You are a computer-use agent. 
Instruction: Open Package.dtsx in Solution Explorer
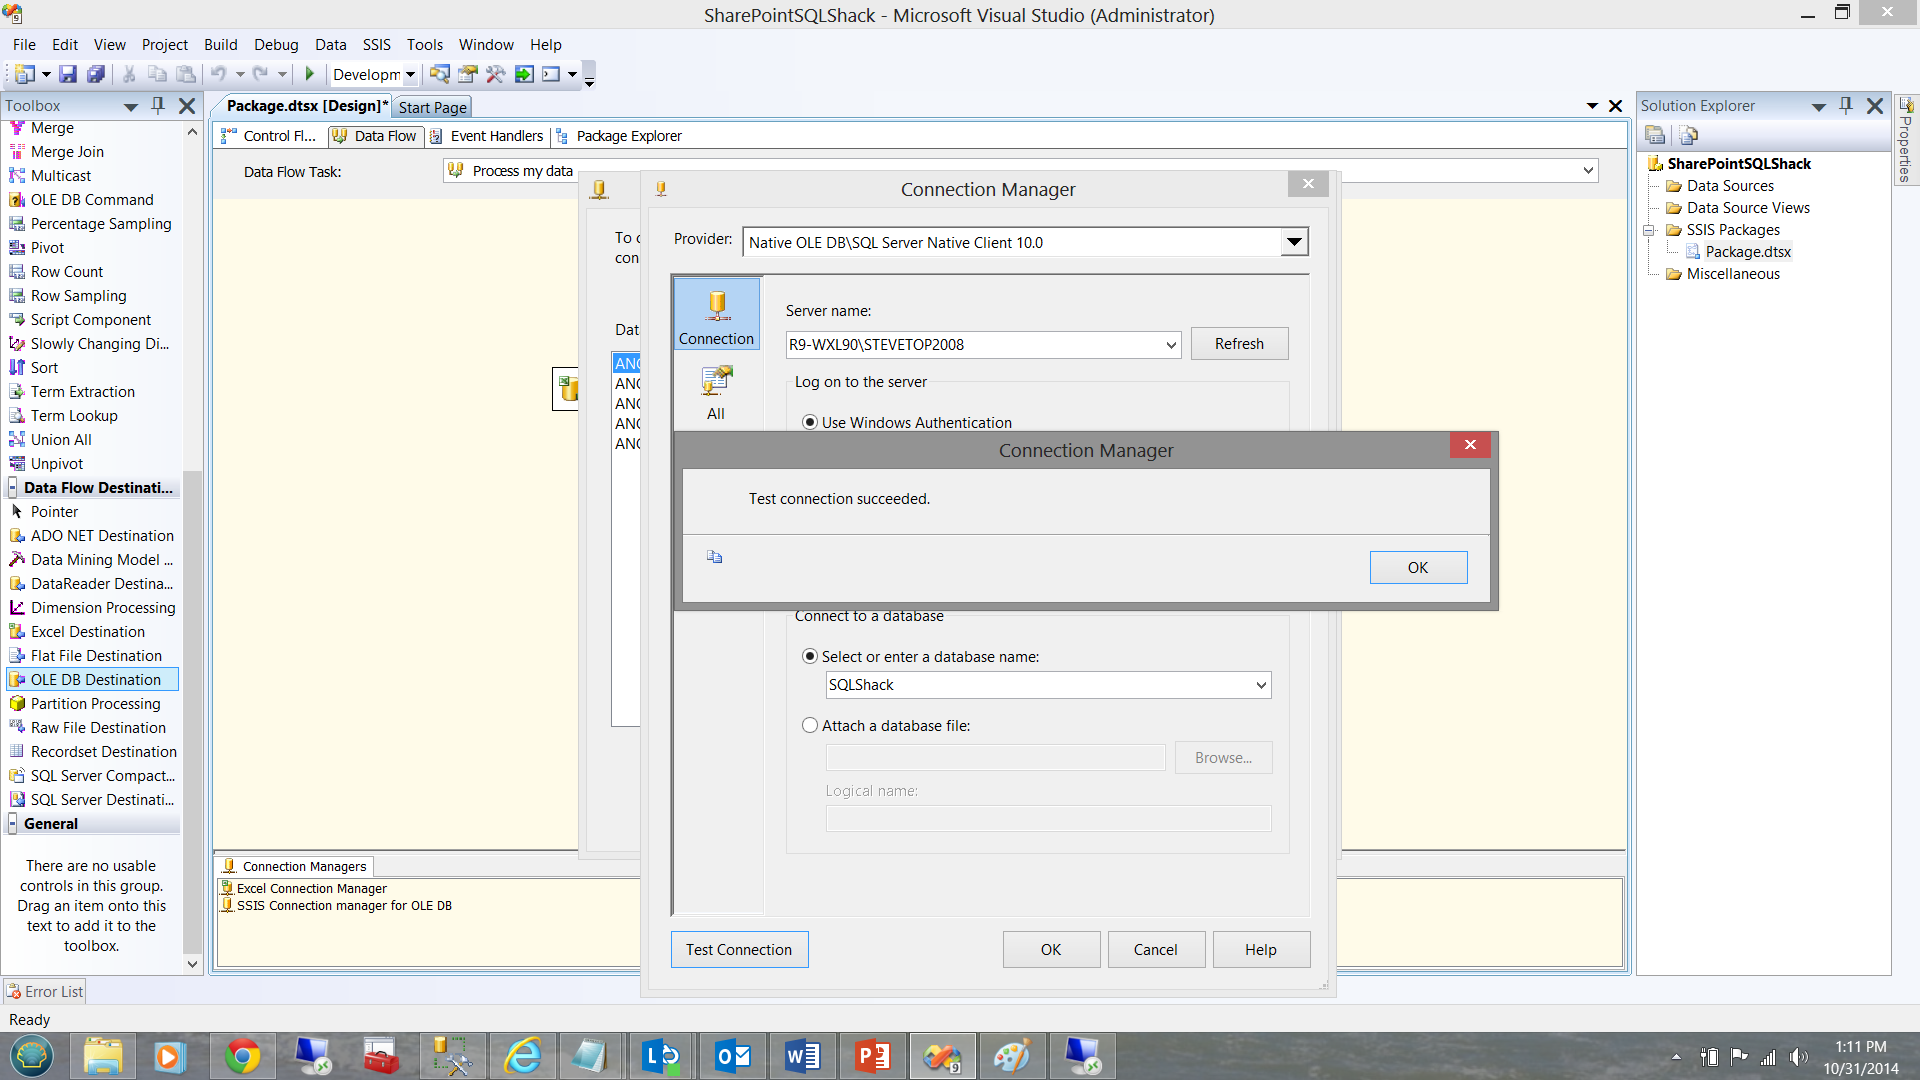click(1747, 252)
